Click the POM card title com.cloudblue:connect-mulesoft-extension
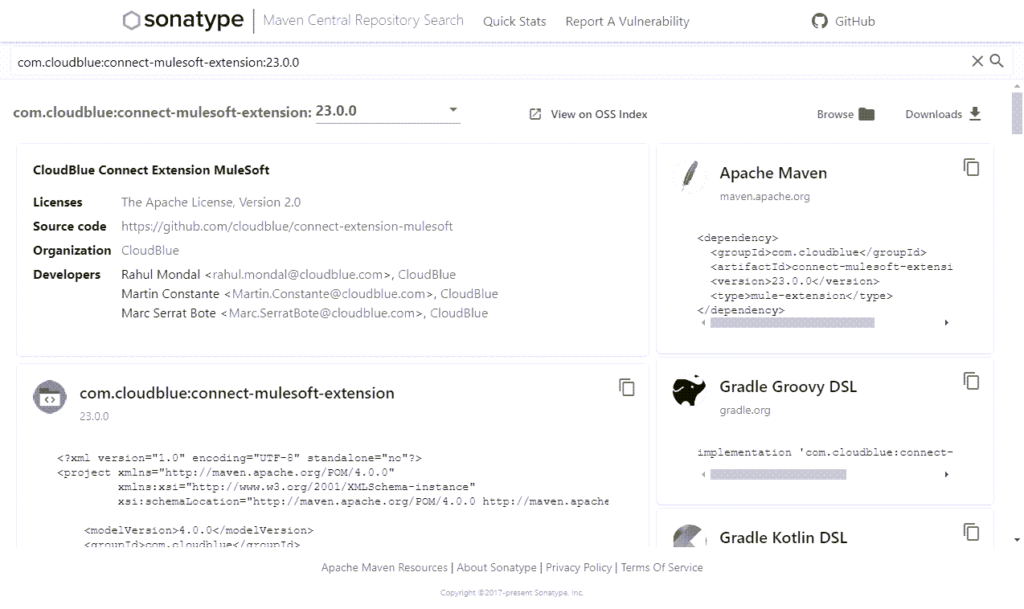The width and height of the screenshot is (1024, 609). tap(237, 394)
